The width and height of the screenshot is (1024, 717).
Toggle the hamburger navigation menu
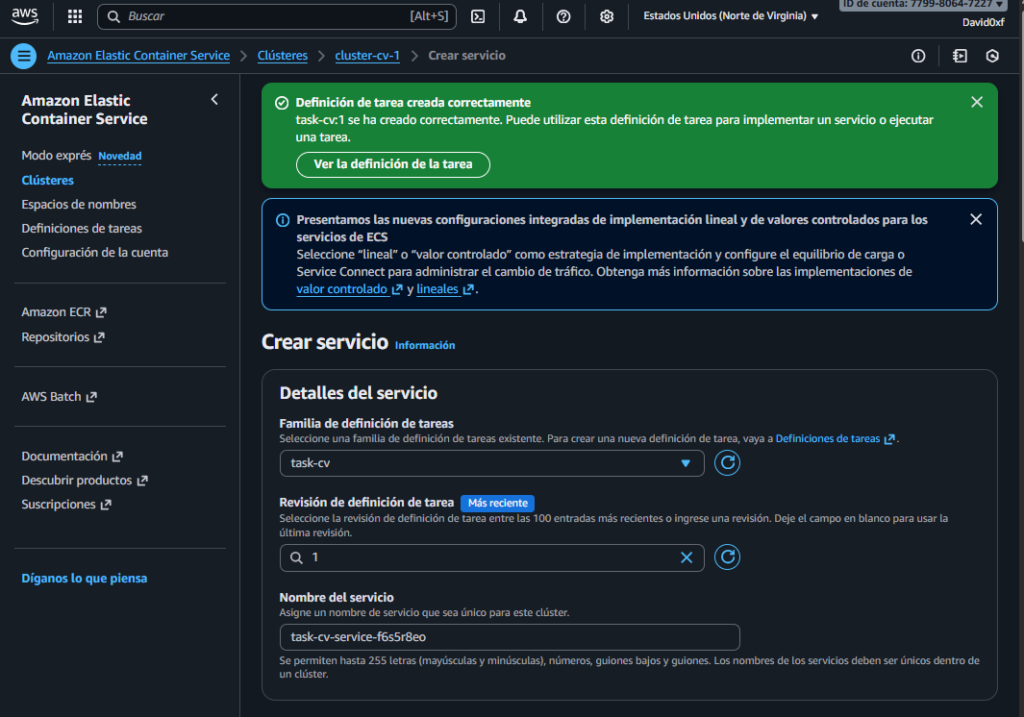pyautogui.click(x=24, y=56)
